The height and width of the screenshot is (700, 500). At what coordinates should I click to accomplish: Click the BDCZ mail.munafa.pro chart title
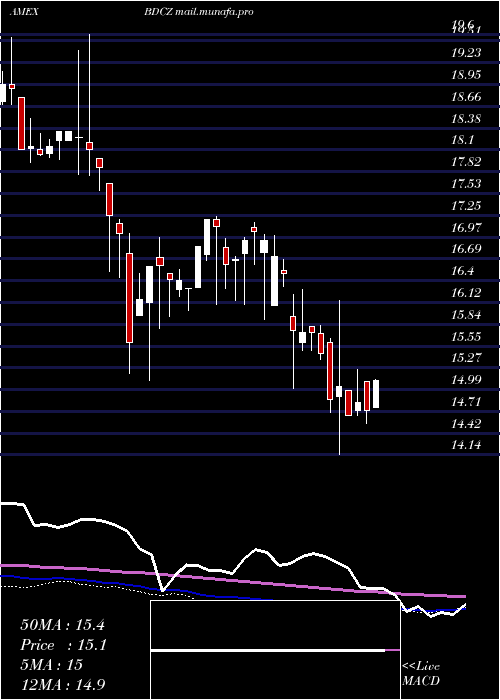[x=199, y=12]
